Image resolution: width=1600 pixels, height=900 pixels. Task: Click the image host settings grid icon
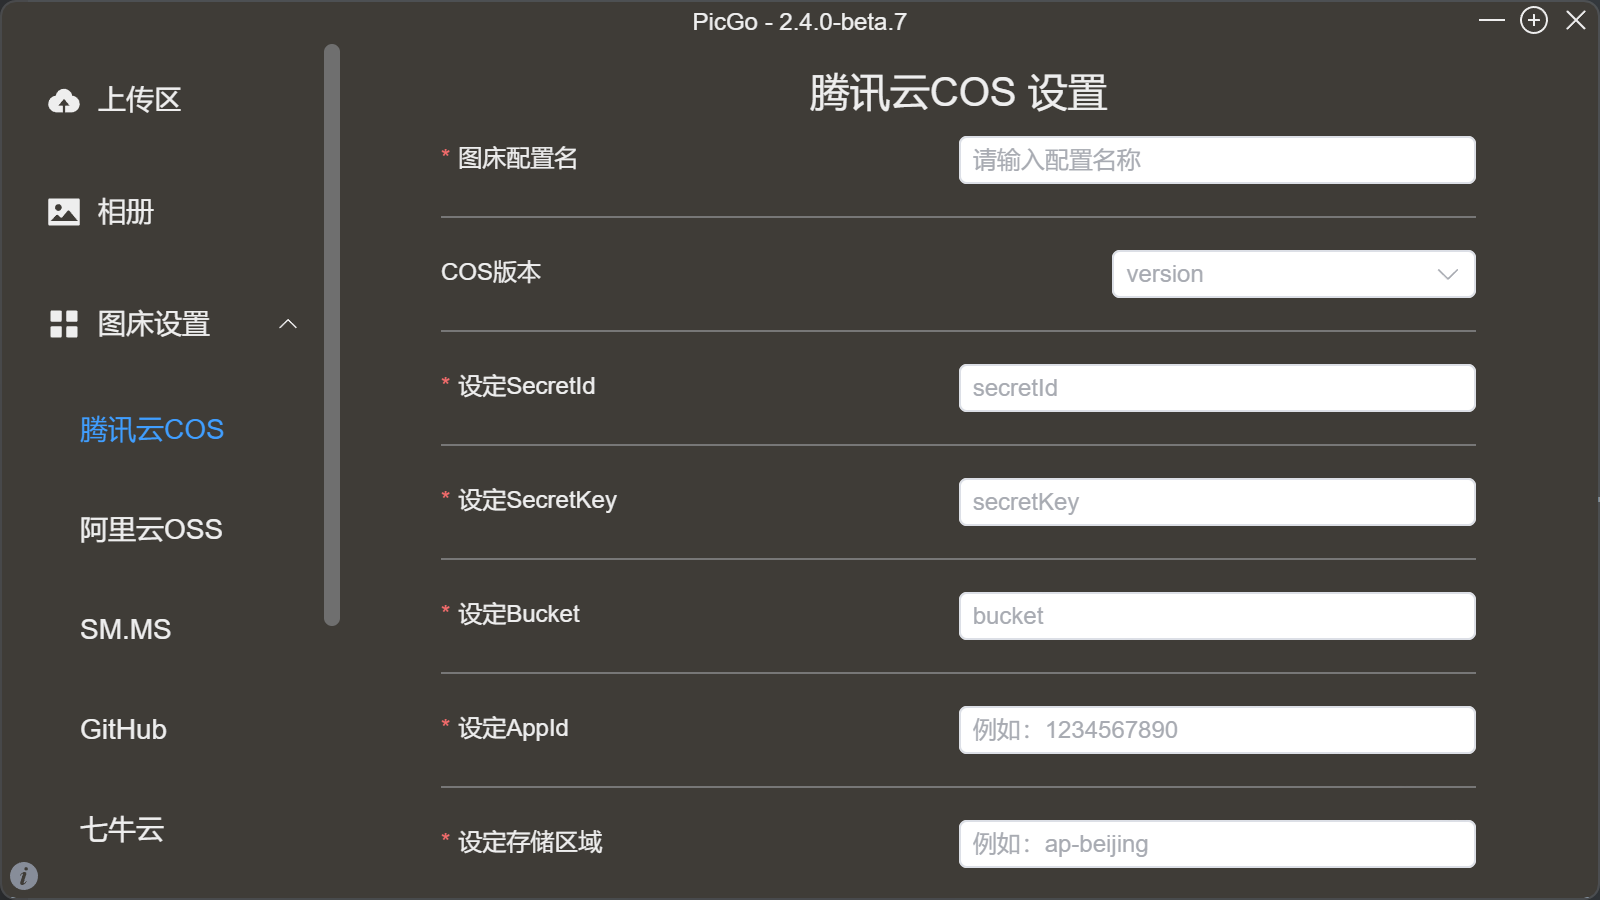(x=64, y=324)
